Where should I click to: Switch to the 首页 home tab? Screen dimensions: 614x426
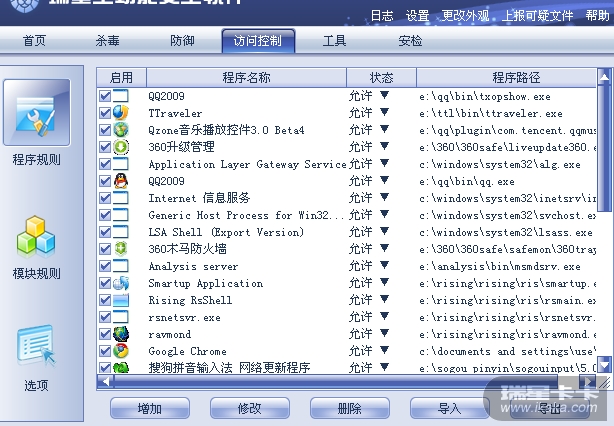[x=34, y=40]
